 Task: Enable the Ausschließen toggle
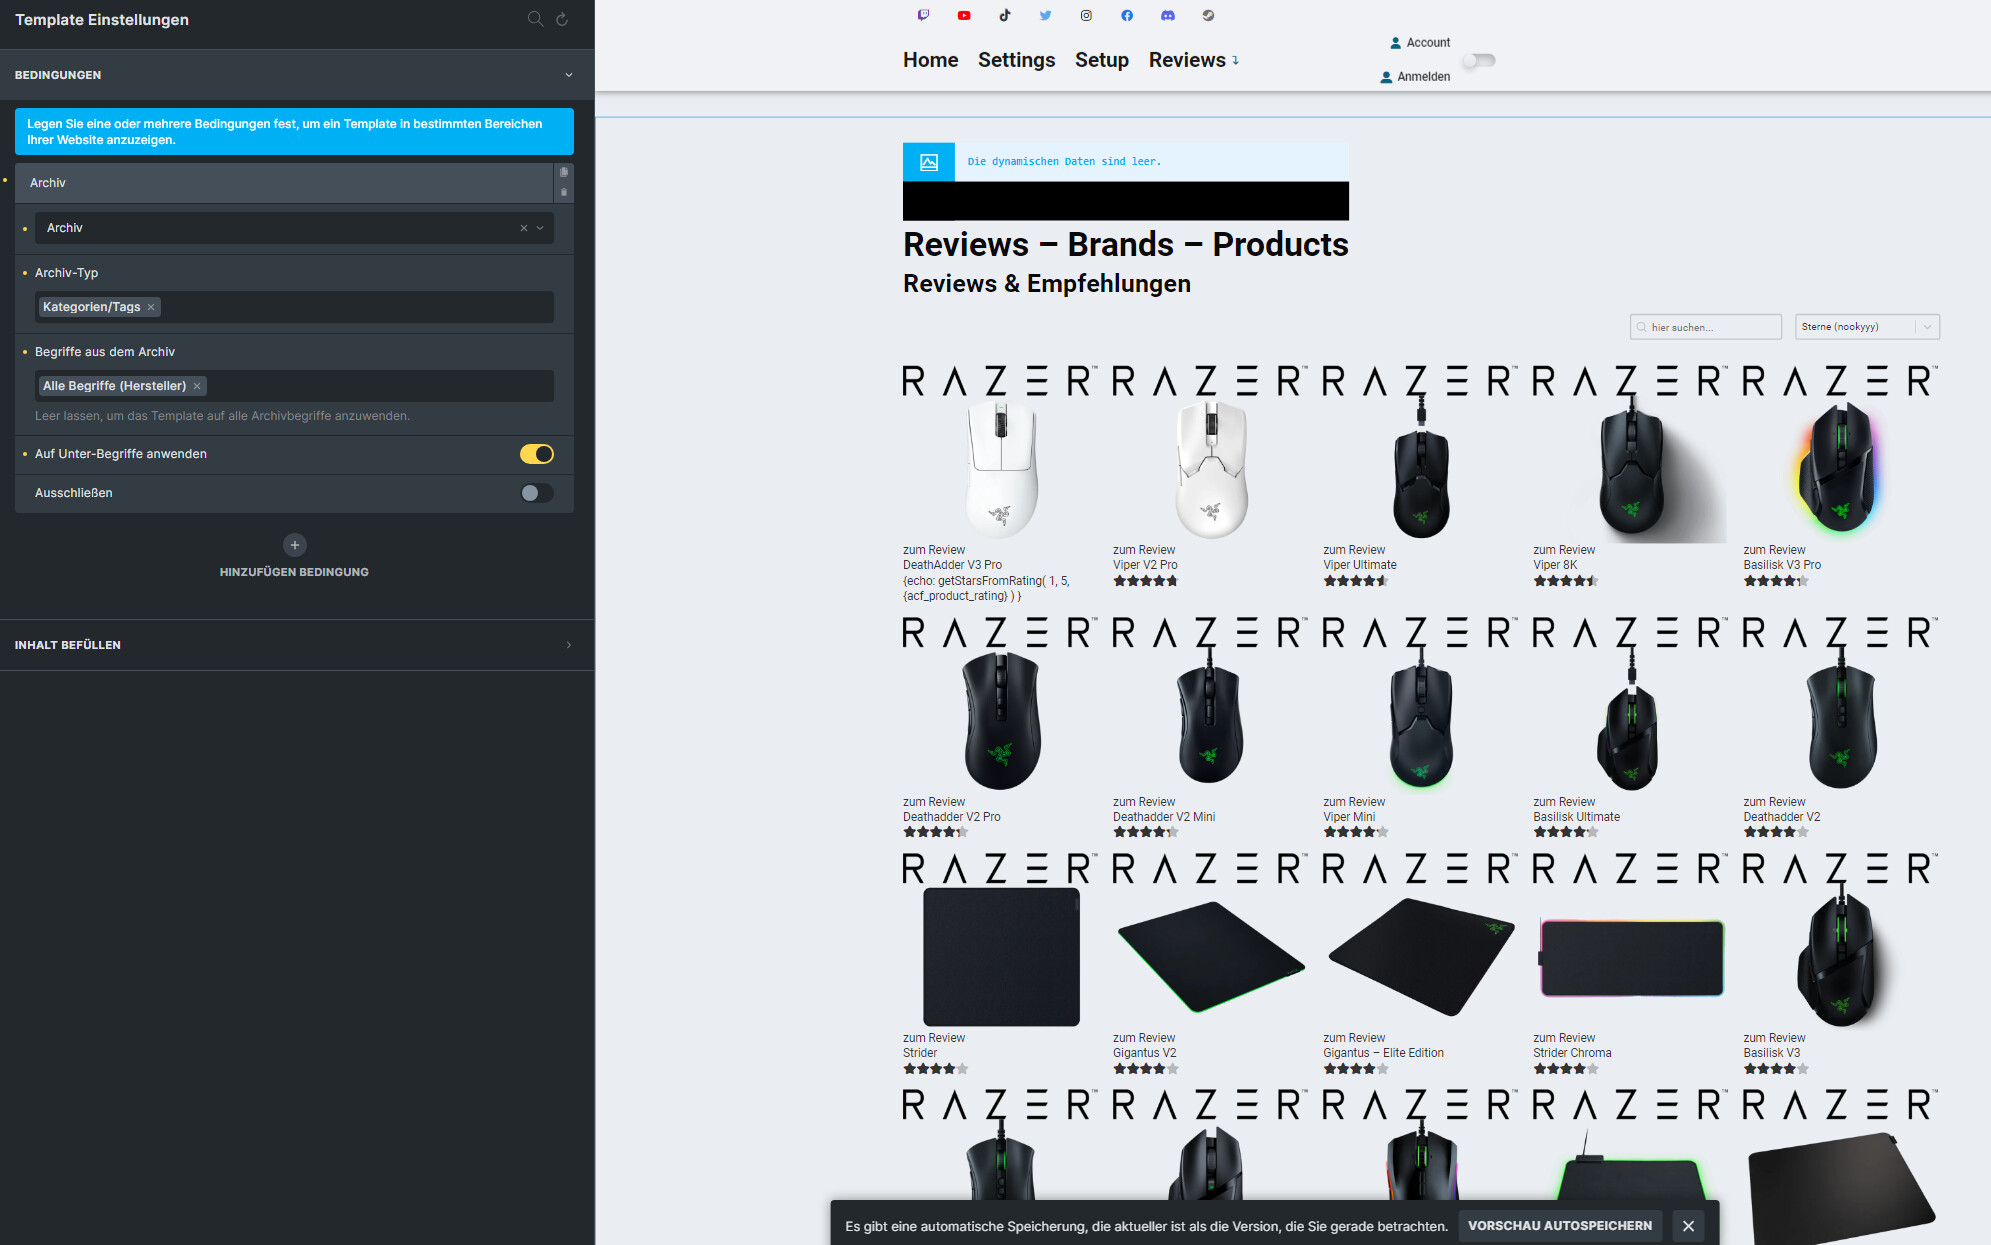point(537,493)
